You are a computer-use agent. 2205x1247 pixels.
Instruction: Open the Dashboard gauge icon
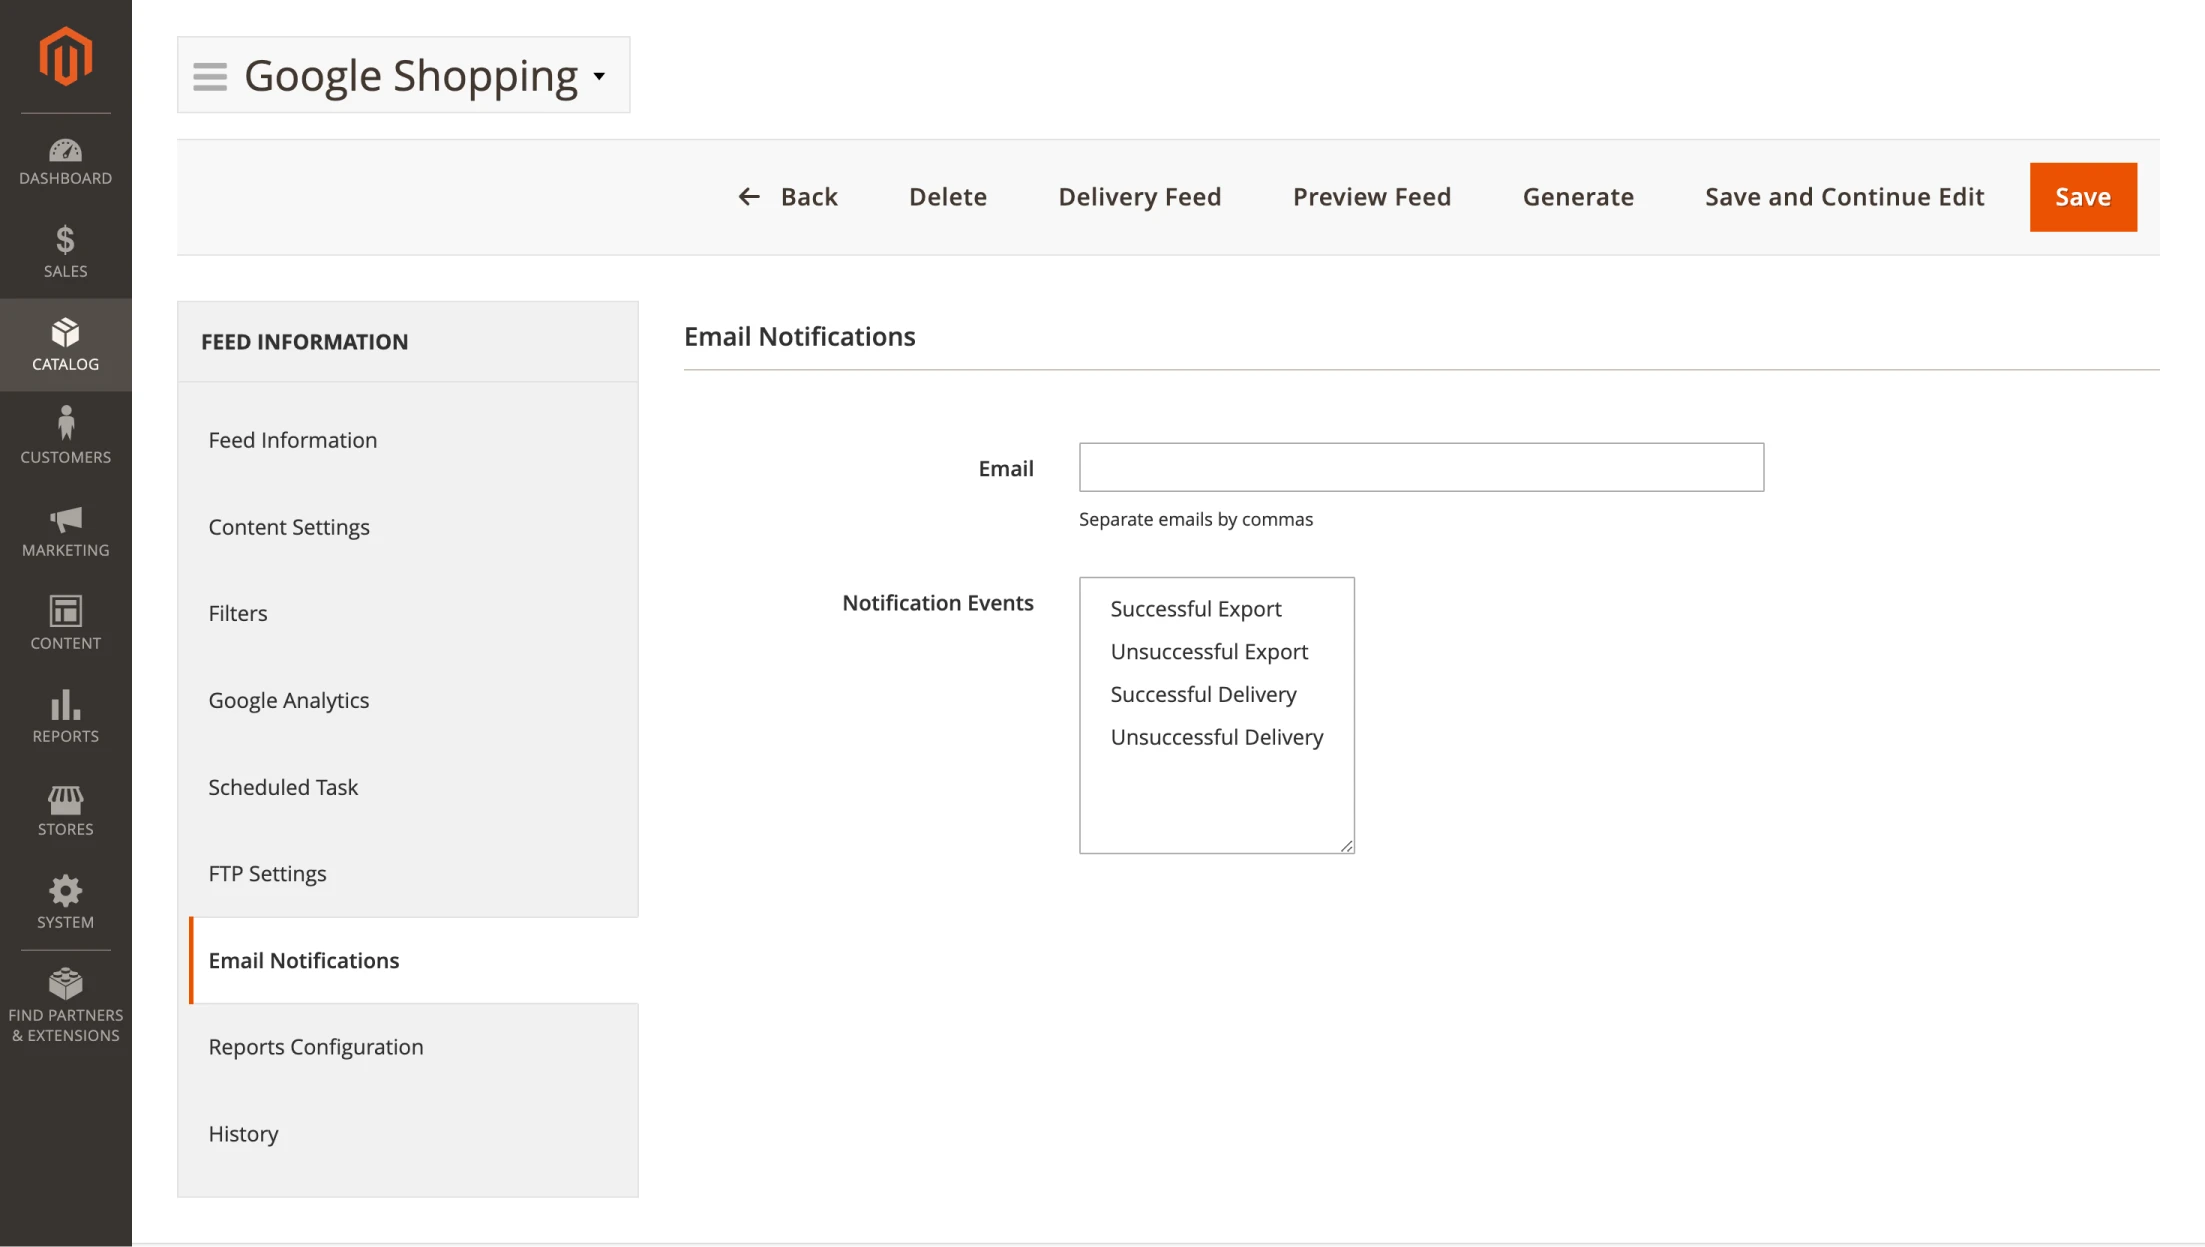point(65,151)
